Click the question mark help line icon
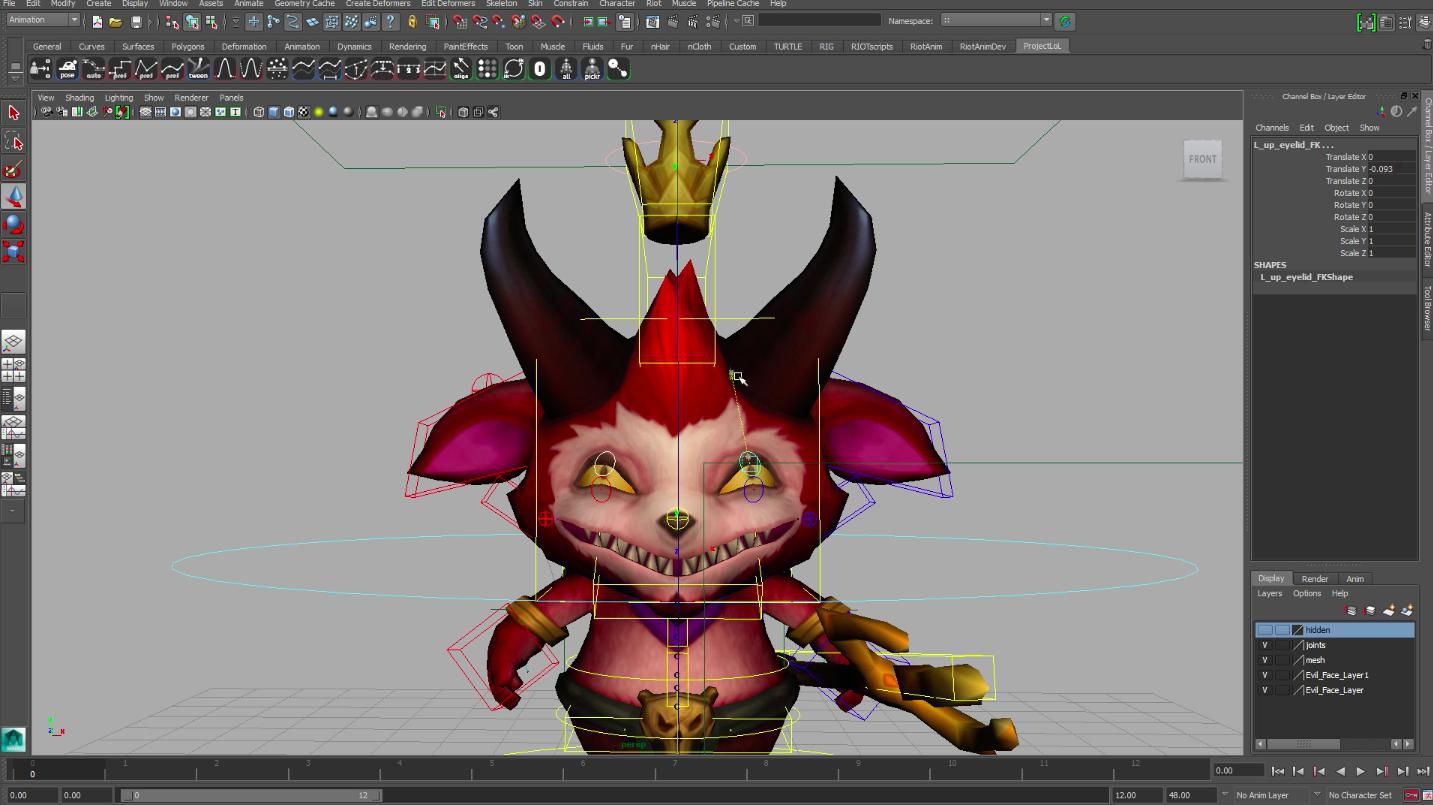The width and height of the screenshot is (1433, 805). point(390,21)
